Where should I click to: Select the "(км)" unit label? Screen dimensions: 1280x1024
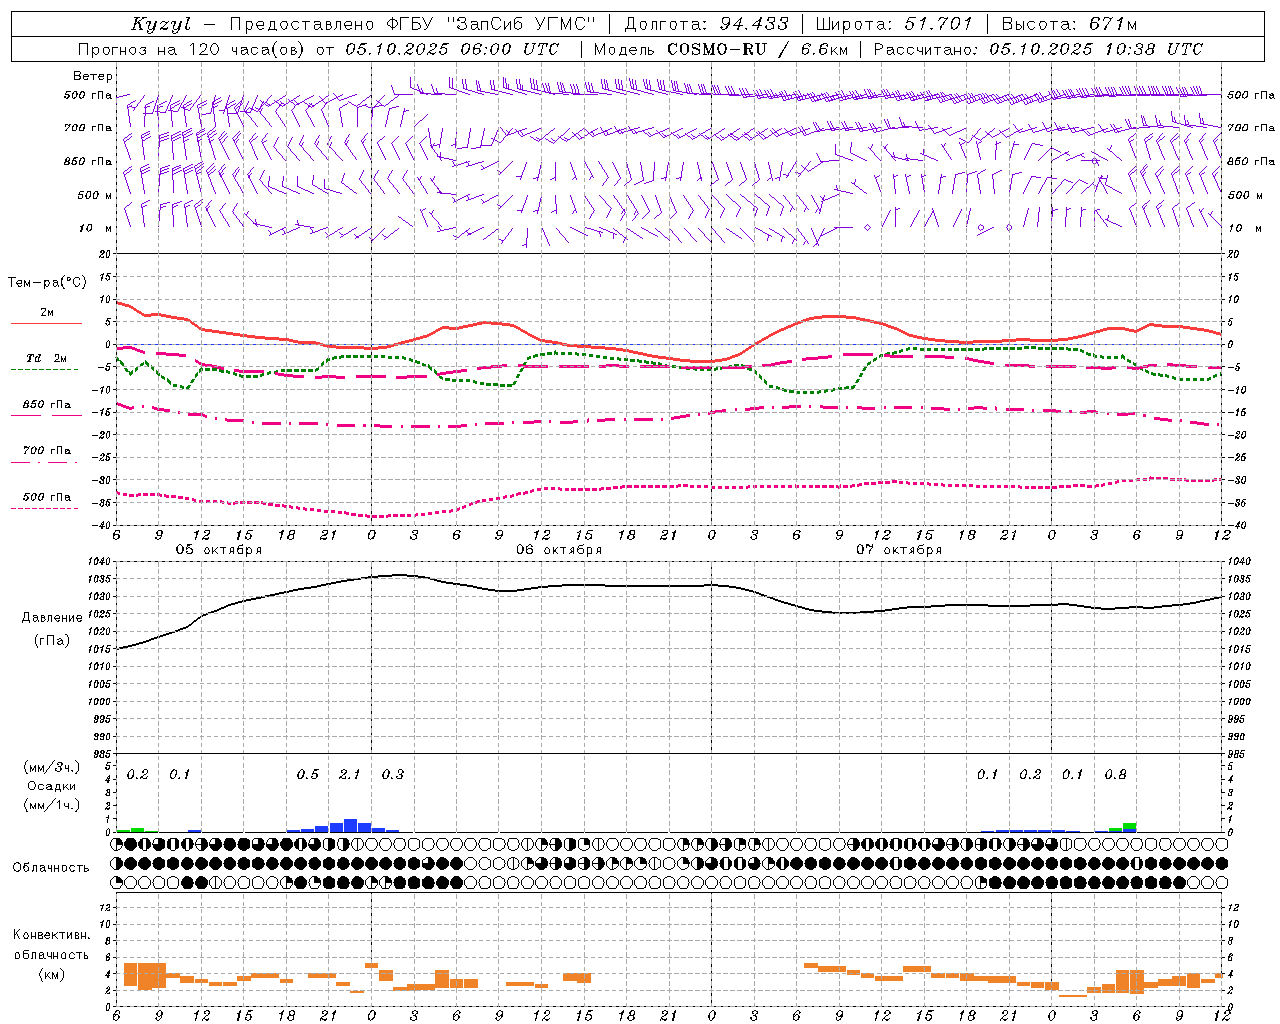(x=52, y=974)
